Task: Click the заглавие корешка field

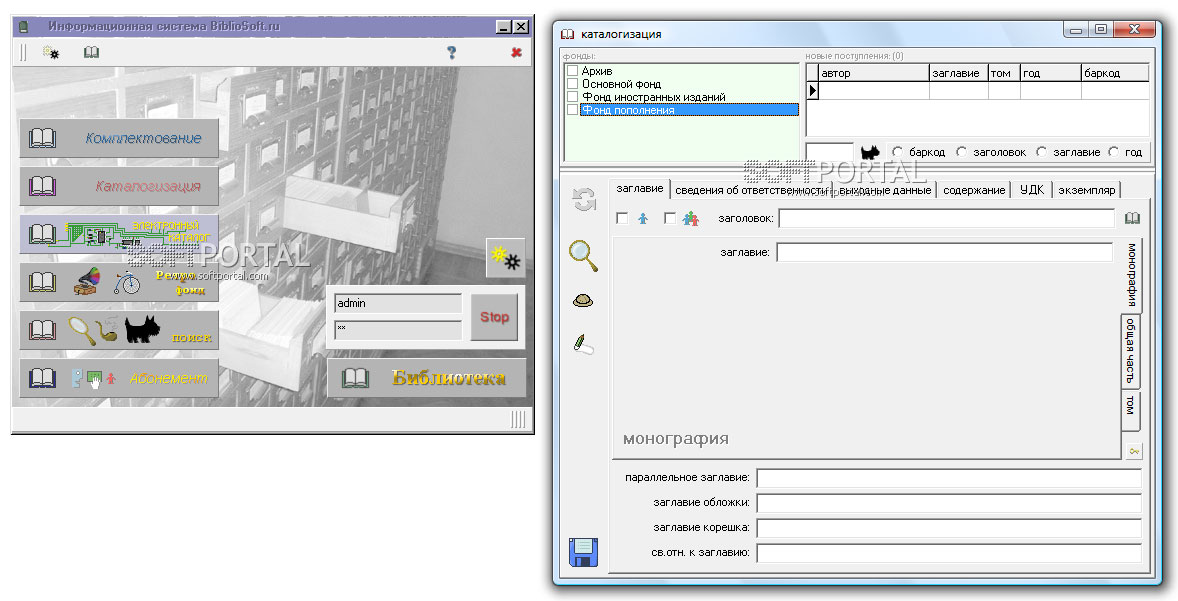Action: click(x=949, y=527)
